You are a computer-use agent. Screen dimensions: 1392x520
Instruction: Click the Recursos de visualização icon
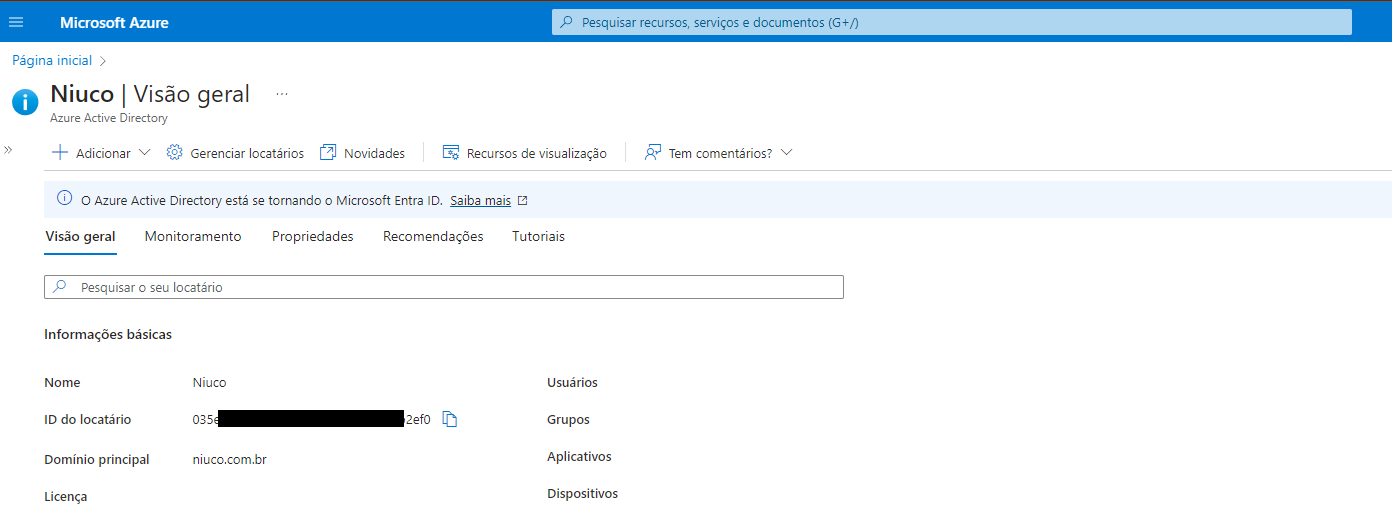(x=451, y=153)
